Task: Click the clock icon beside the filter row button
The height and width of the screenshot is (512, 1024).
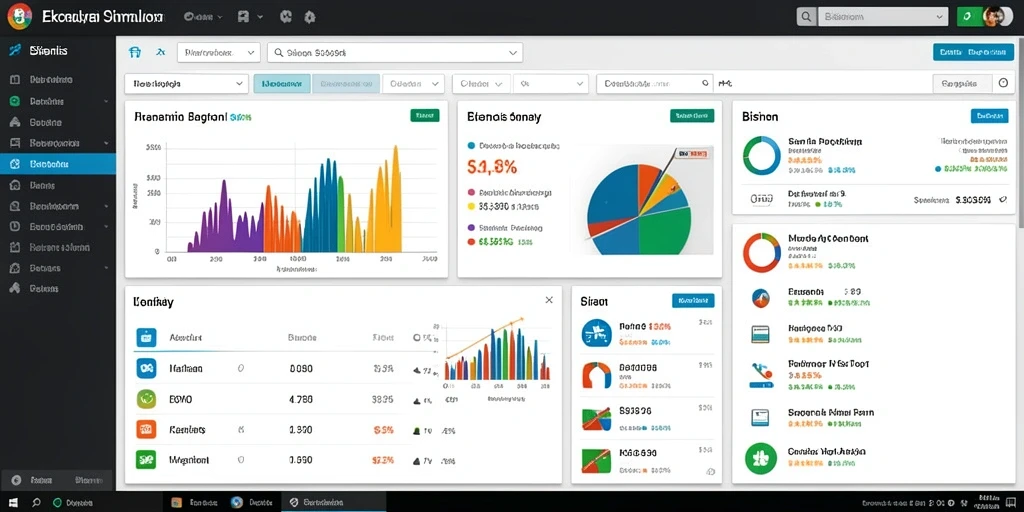Action: coord(1004,83)
